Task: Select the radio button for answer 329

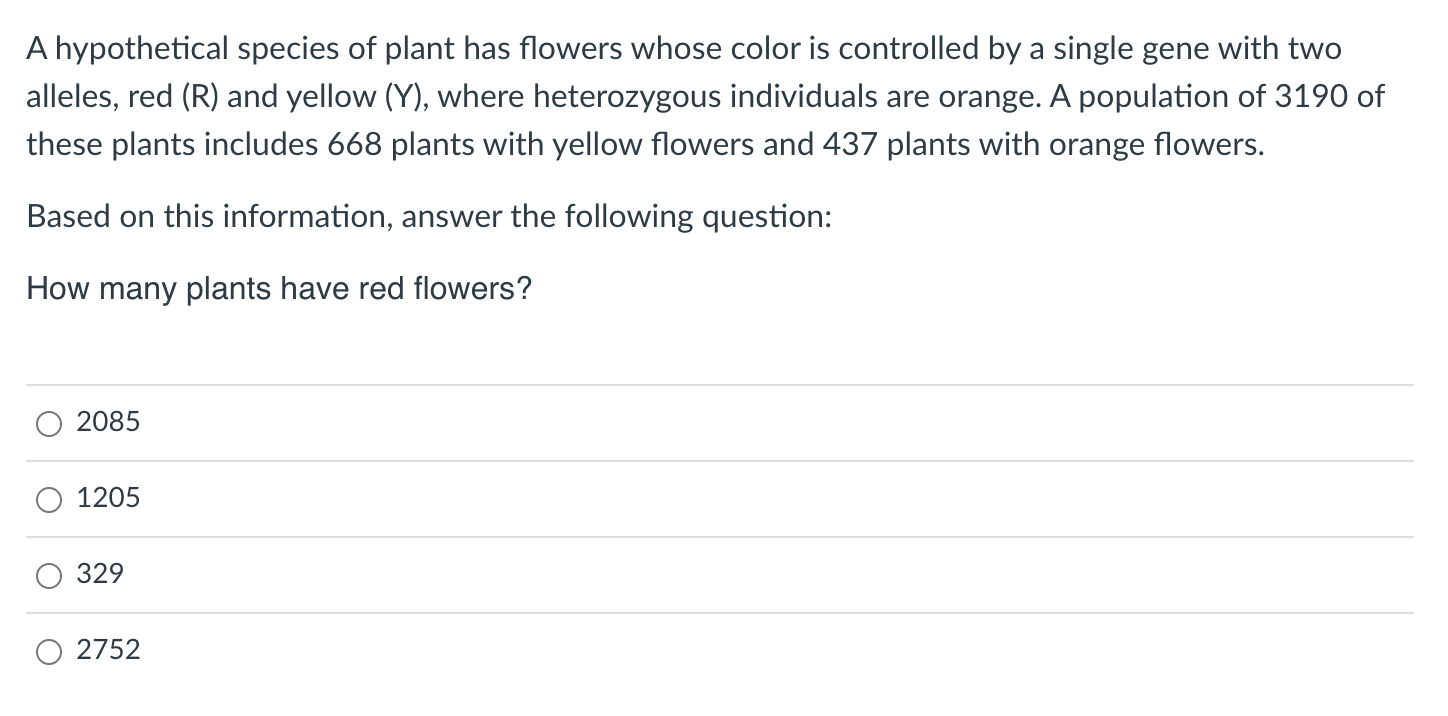Action: (48, 575)
